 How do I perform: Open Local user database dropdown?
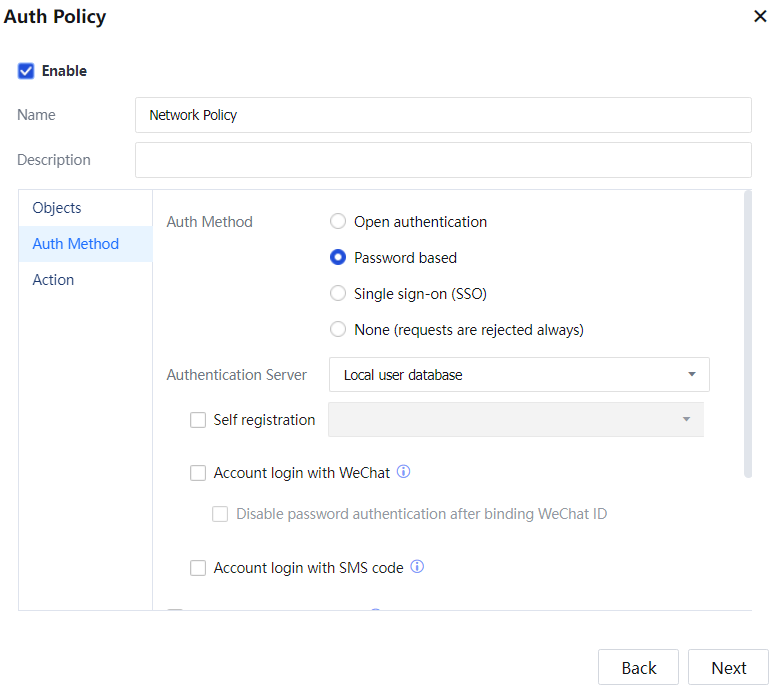pos(518,375)
